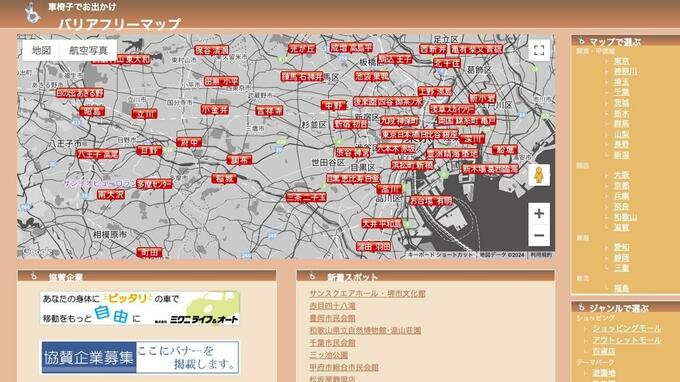Click the ミクニライフ&オート sponsor banner
The image size is (680, 382).
coord(140,308)
